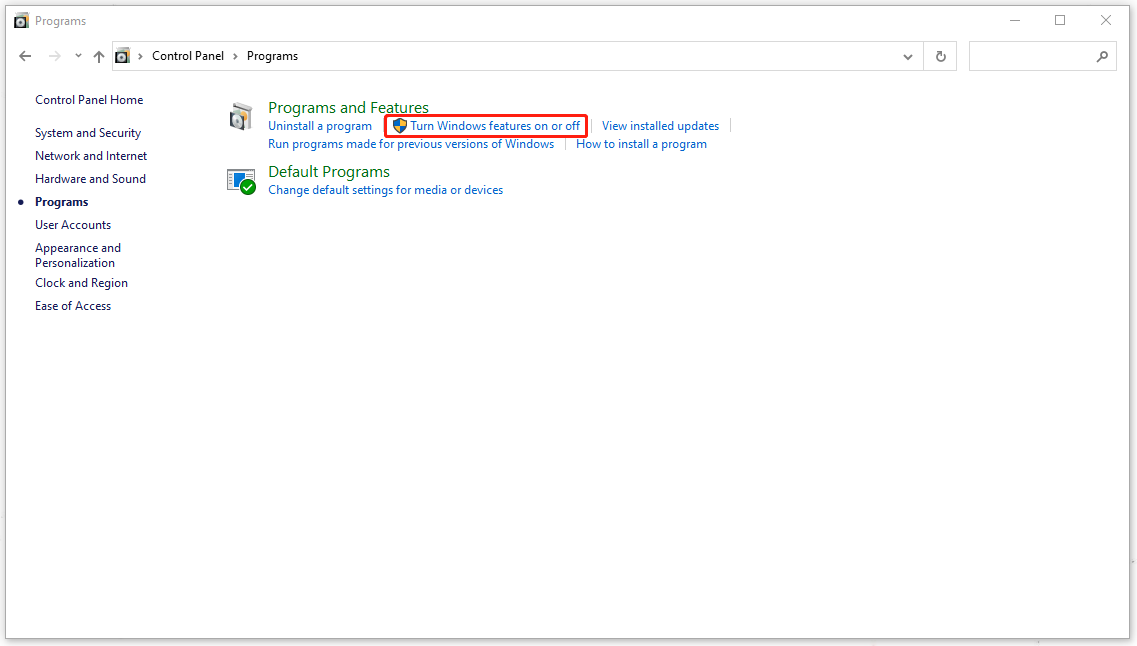Click the UAC shield beside Turn Windows features
The height and width of the screenshot is (646, 1137).
click(399, 125)
